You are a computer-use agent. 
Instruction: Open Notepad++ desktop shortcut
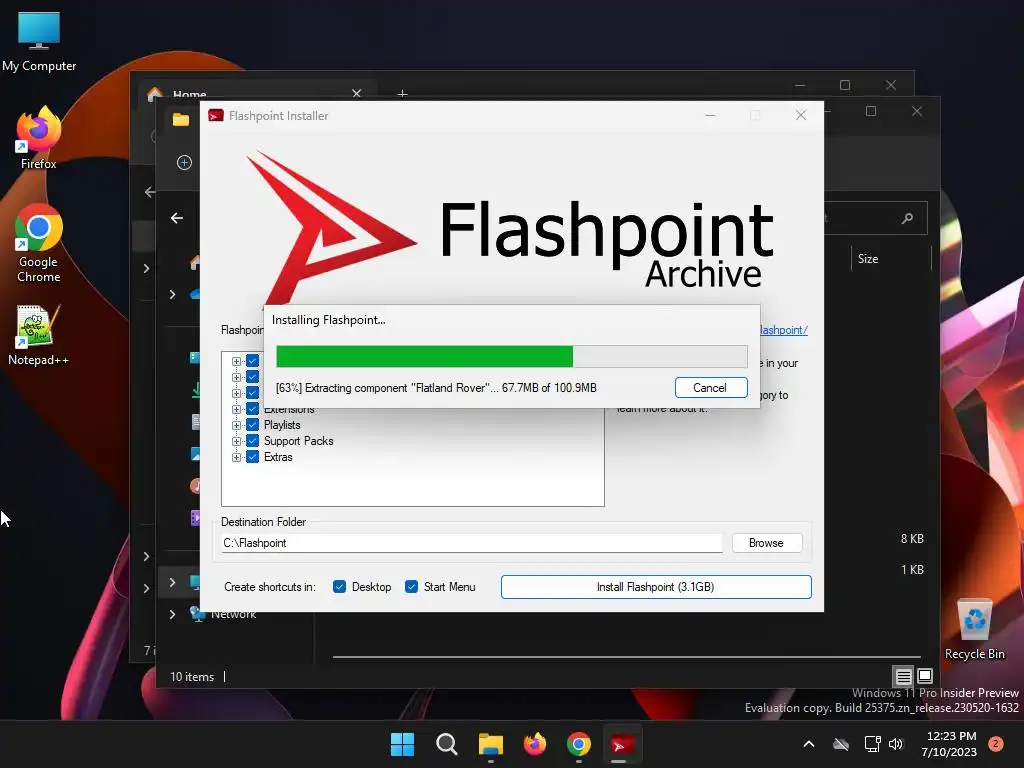tap(39, 335)
